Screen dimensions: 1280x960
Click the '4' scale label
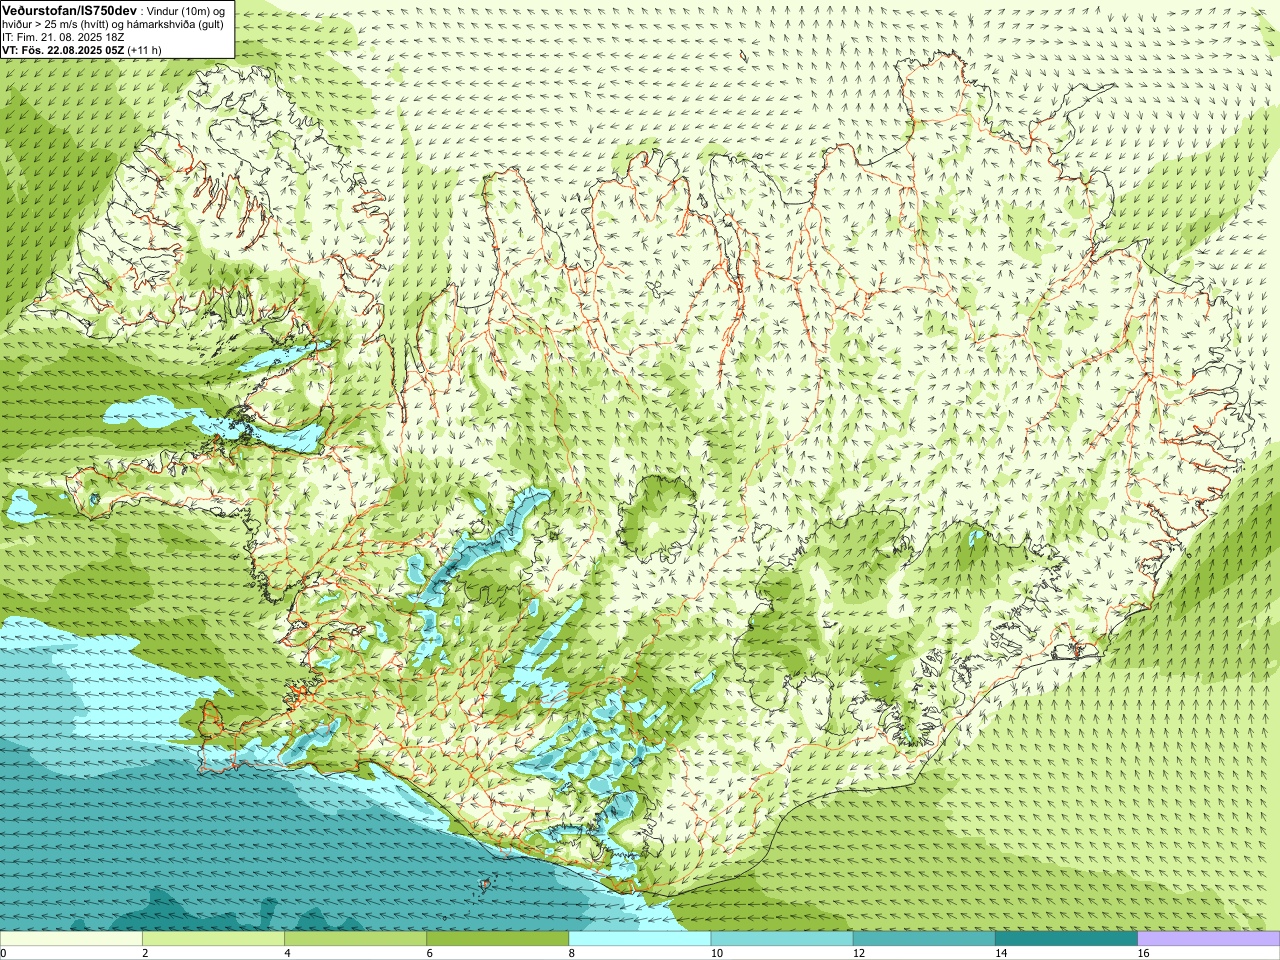[288, 954]
